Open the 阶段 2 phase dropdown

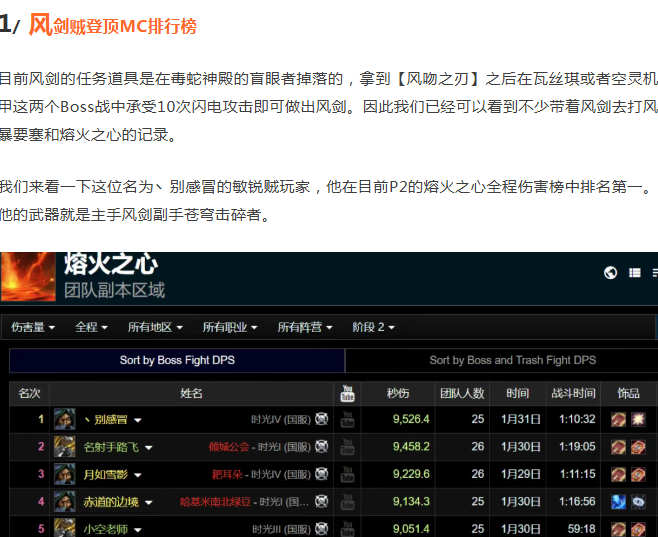[373, 327]
